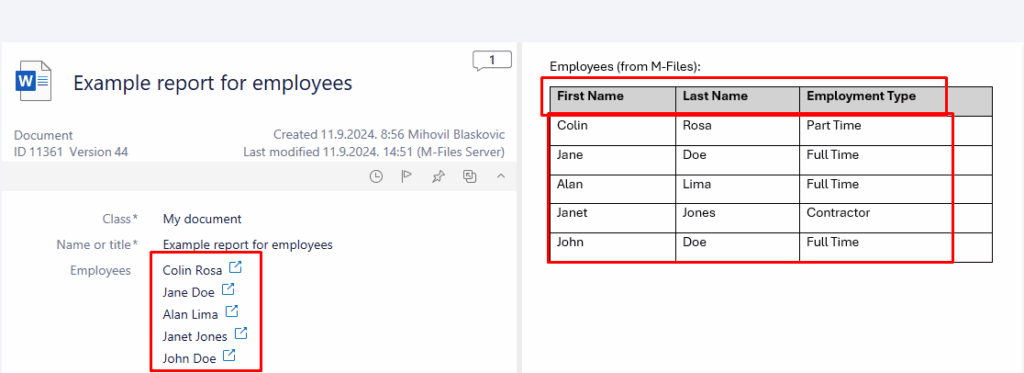This screenshot has width=1024, height=373.
Task: Select the First Name column header cell
Action: 613,101
